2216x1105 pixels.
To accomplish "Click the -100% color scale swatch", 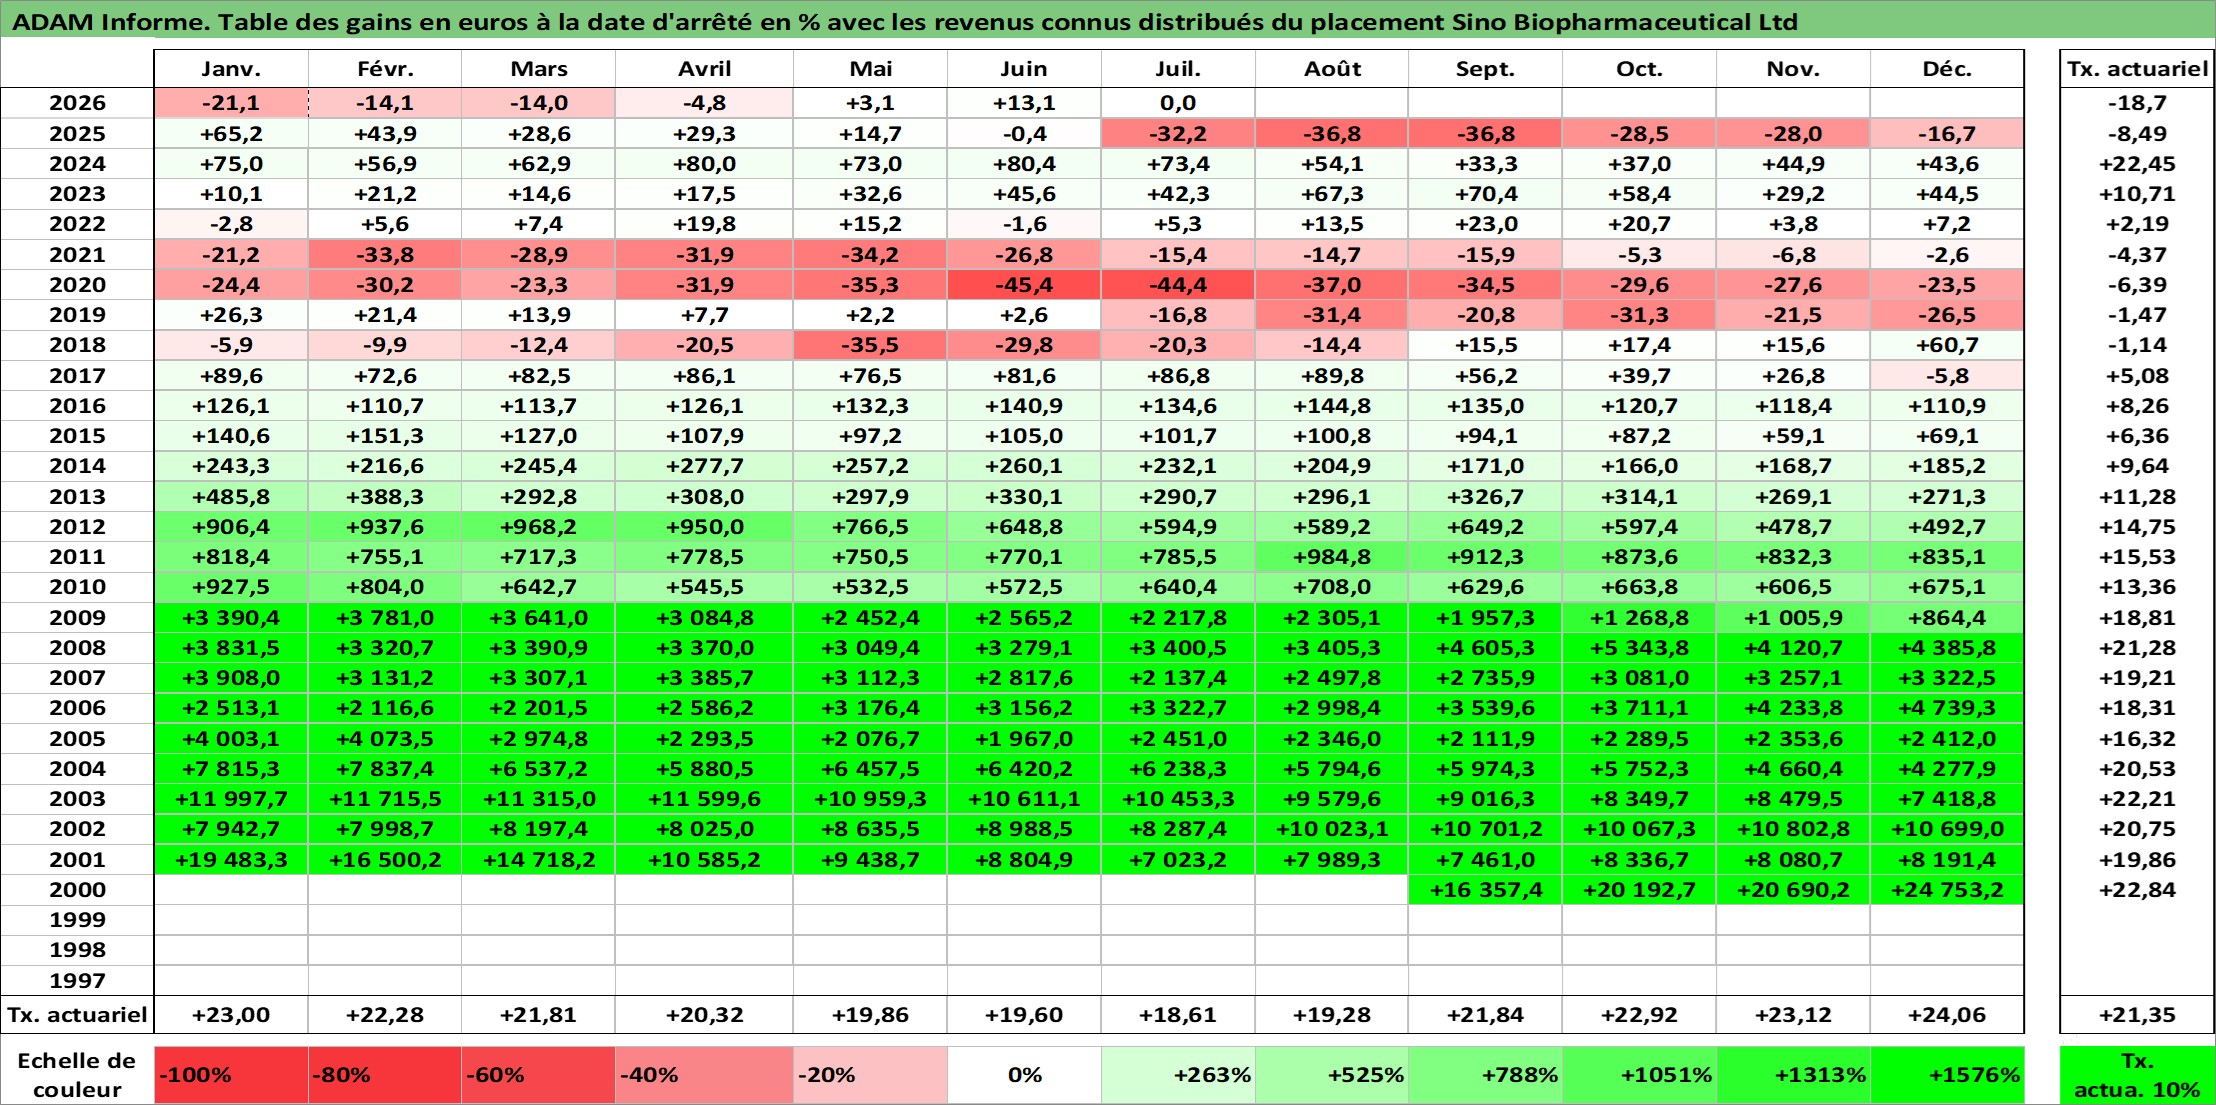I will click(231, 1075).
